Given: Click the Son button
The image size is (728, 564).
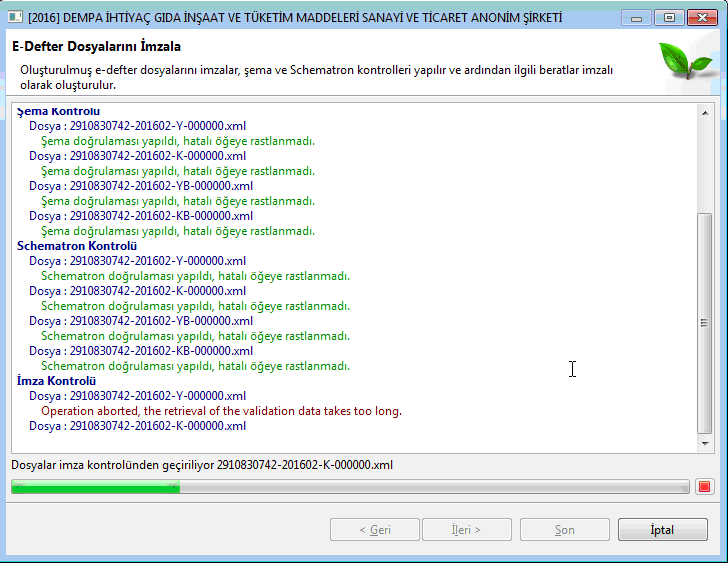Looking at the screenshot, I should (x=564, y=530).
